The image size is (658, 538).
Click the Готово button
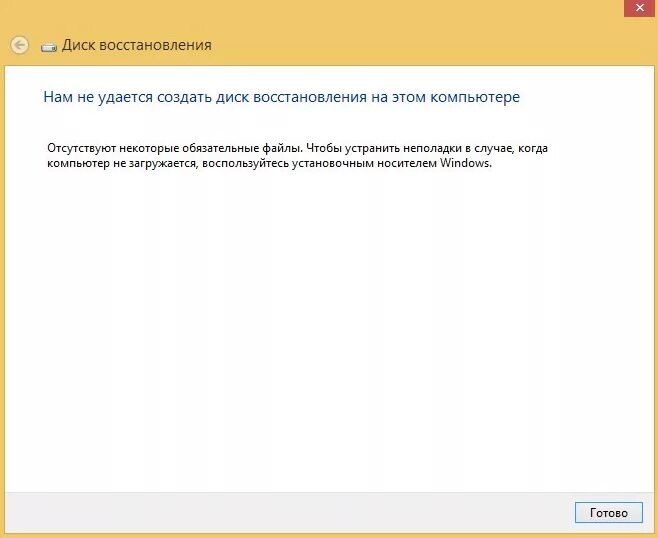(608, 512)
